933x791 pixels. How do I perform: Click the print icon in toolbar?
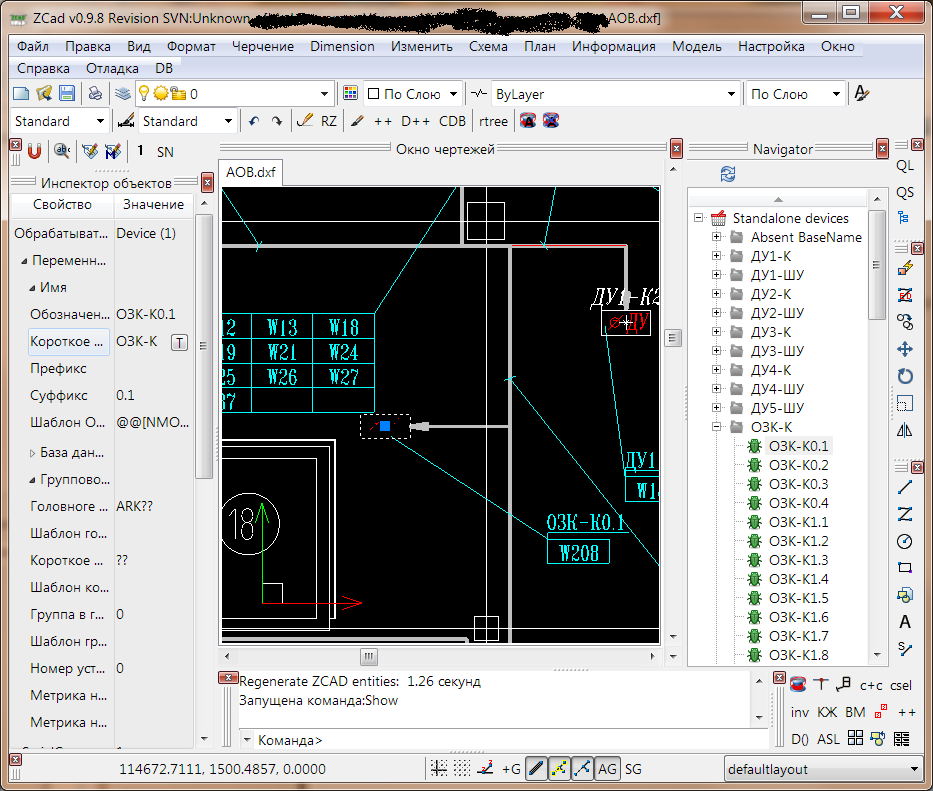(95, 94)
